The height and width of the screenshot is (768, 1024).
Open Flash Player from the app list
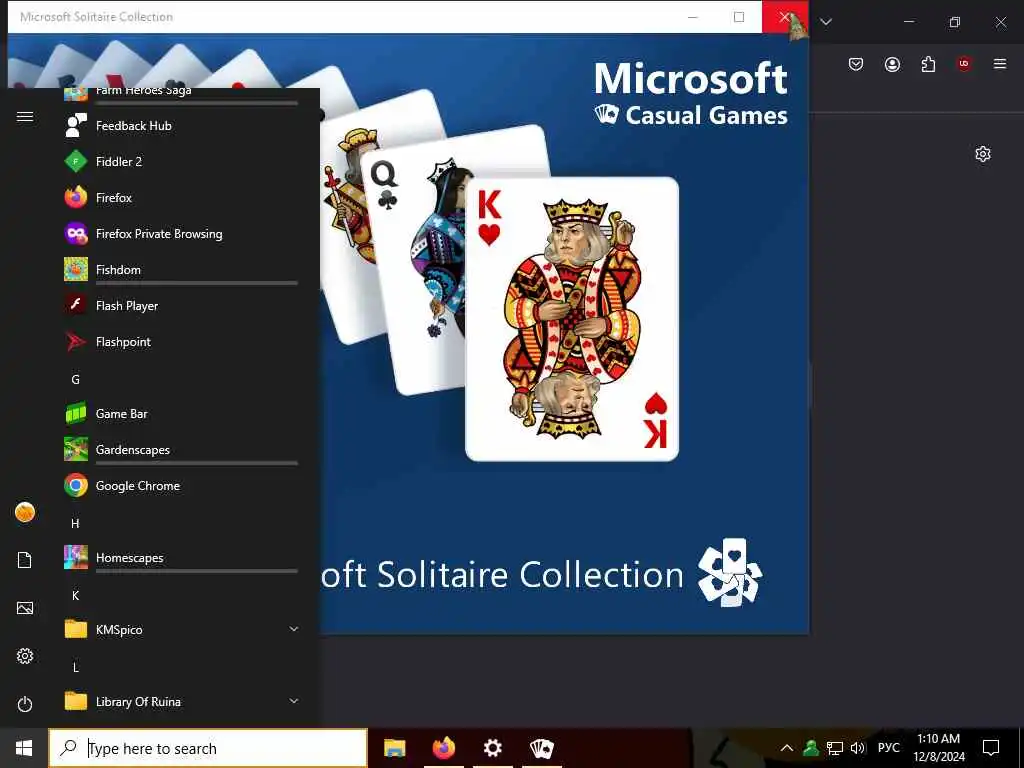pos(182,305)
